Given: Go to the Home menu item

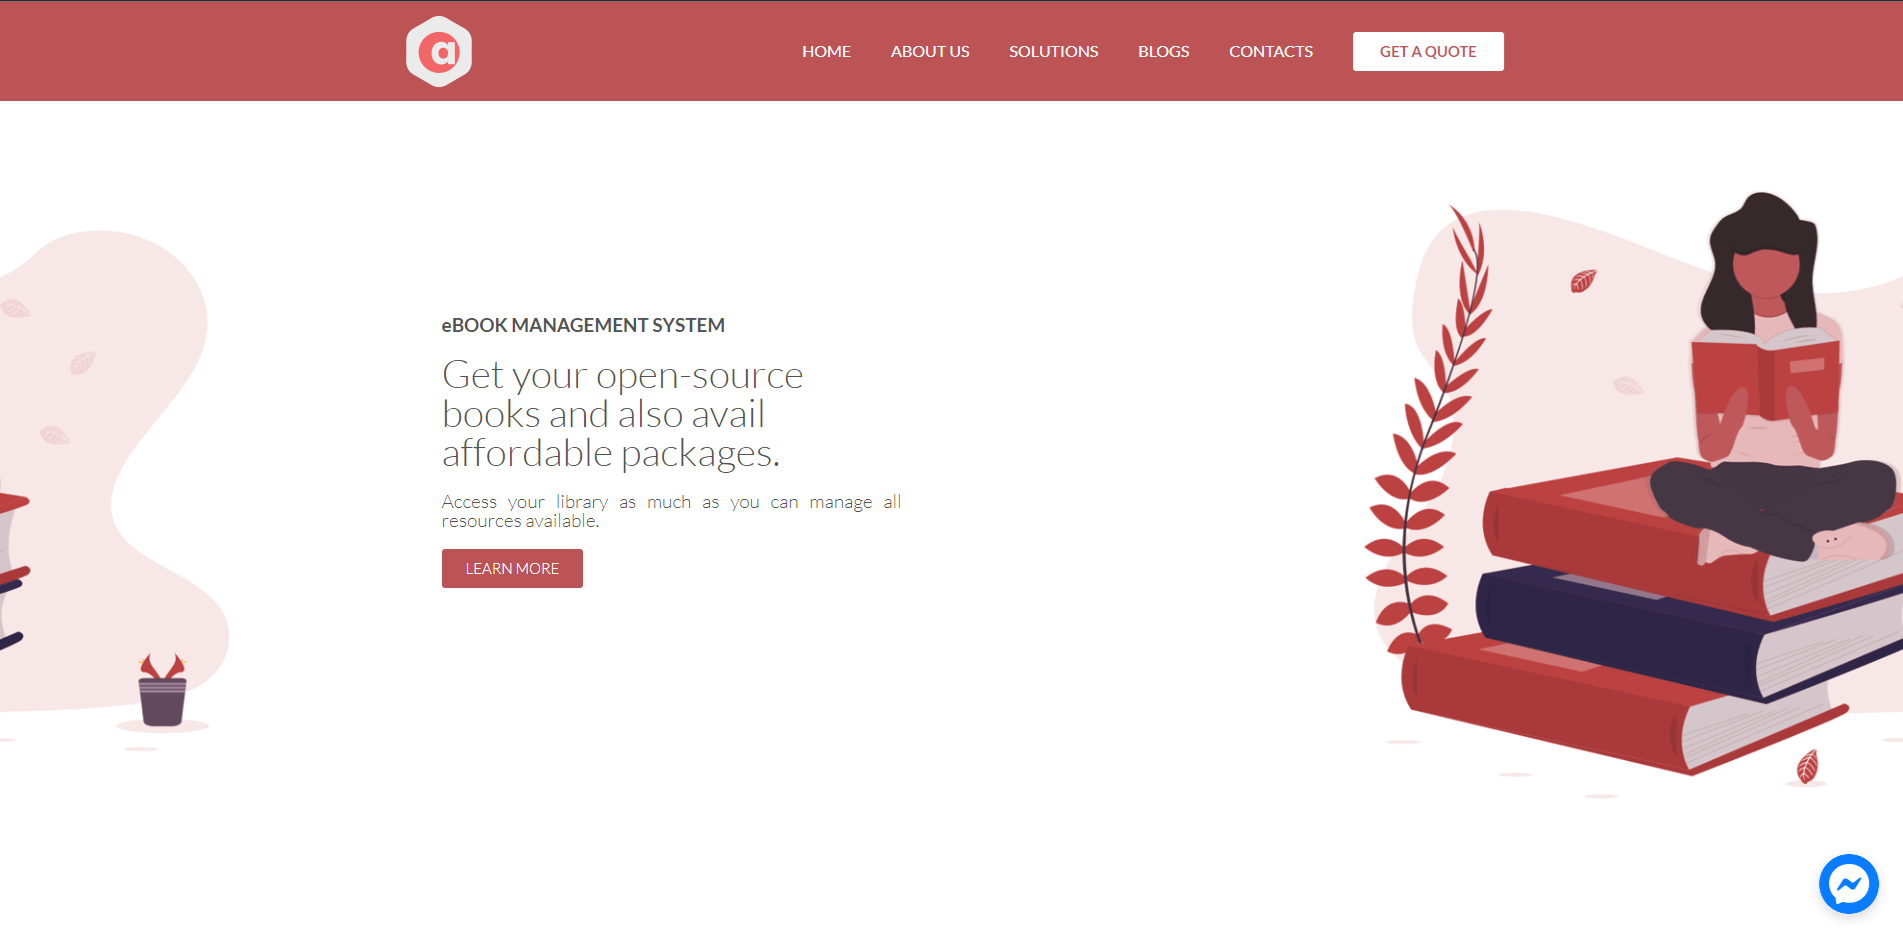Looking at the screenshot, I should click(x=826, y=51).
